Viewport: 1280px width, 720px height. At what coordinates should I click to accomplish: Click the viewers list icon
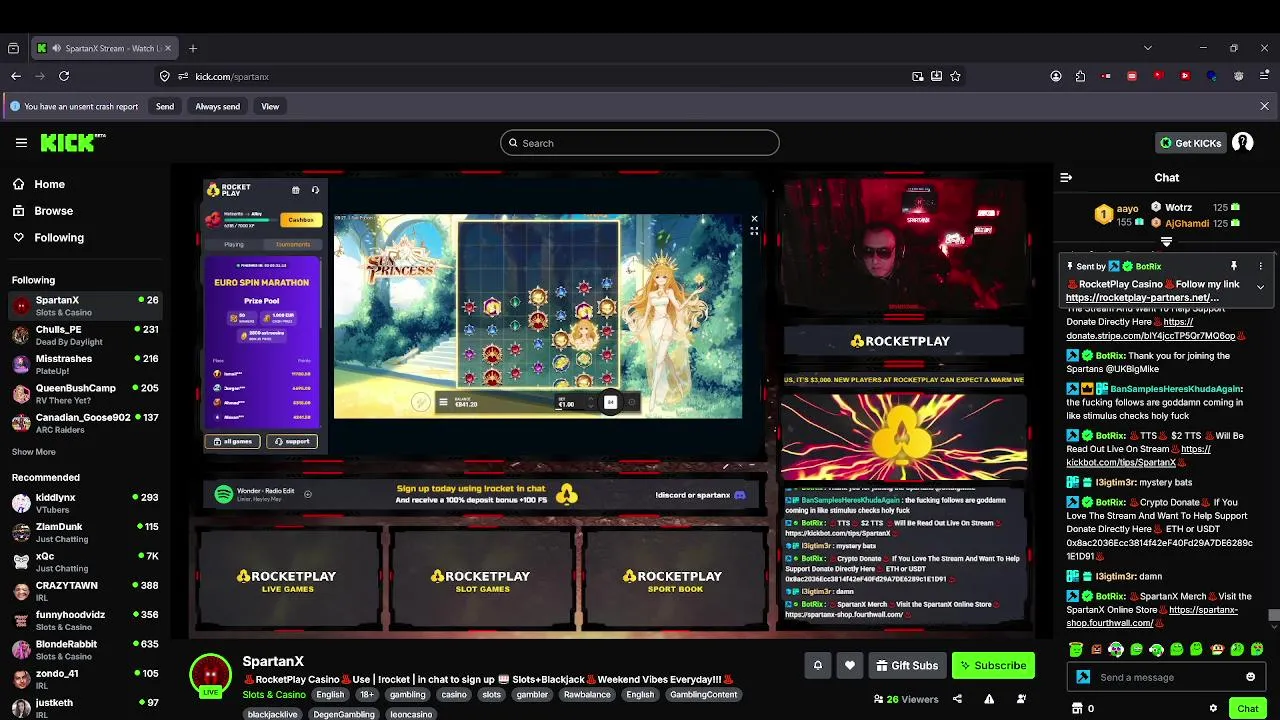point(878,699)
